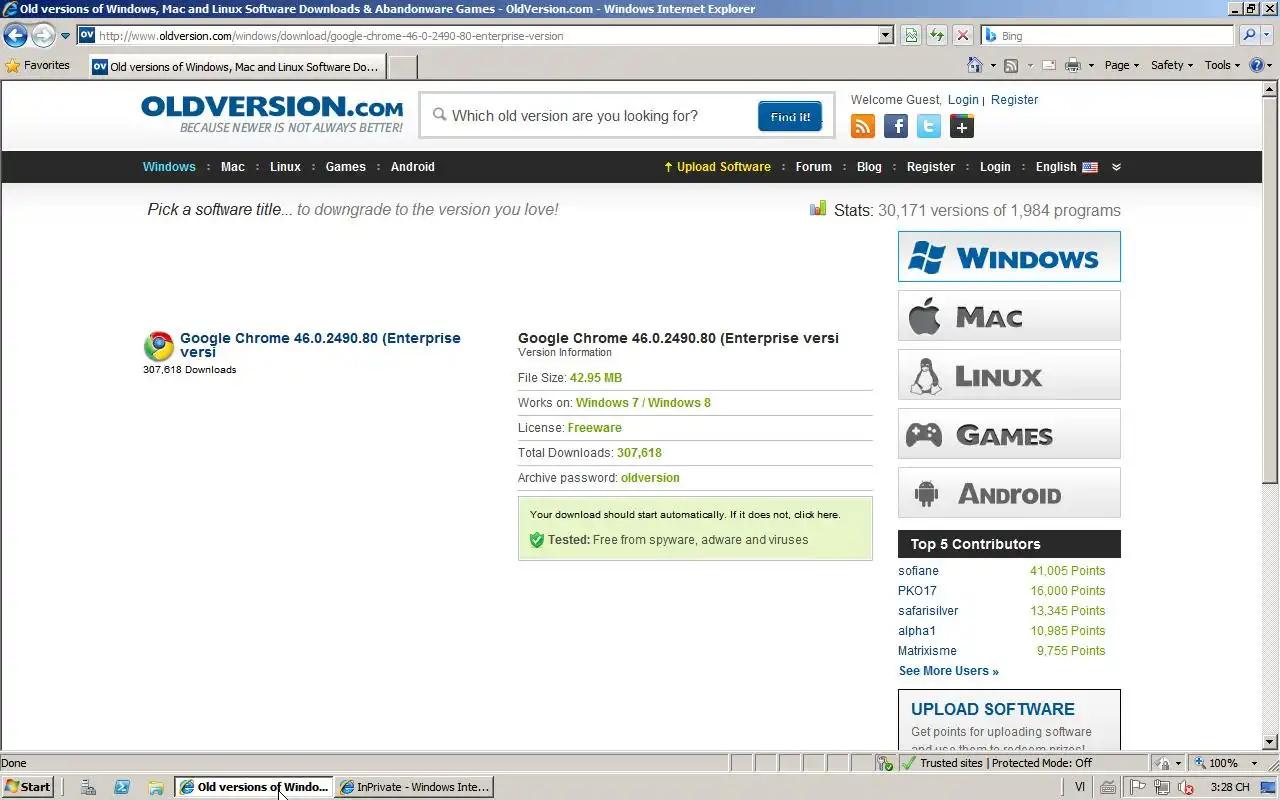Go back with the browser Back arrow

pos(15,35)
